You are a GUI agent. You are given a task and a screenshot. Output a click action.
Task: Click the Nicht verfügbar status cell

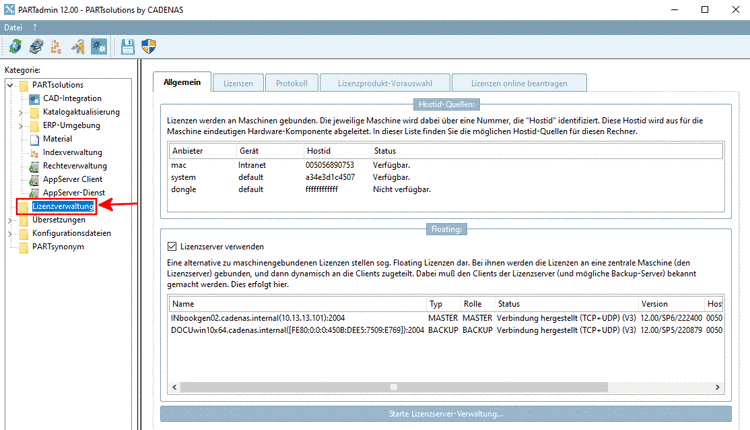point(402,189)
